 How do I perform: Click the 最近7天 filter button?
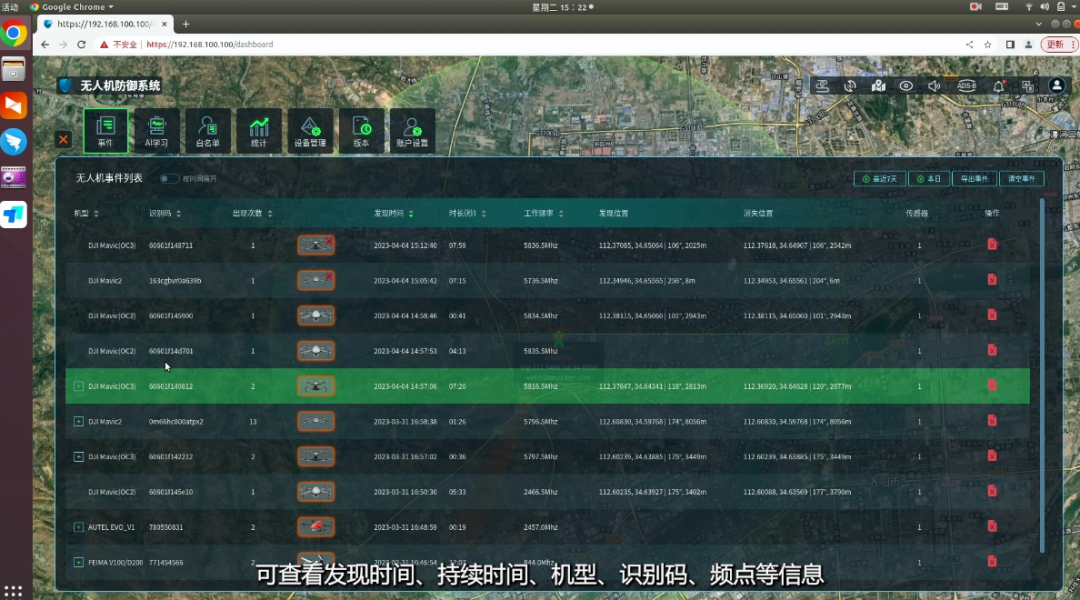(x=879, y=179)
